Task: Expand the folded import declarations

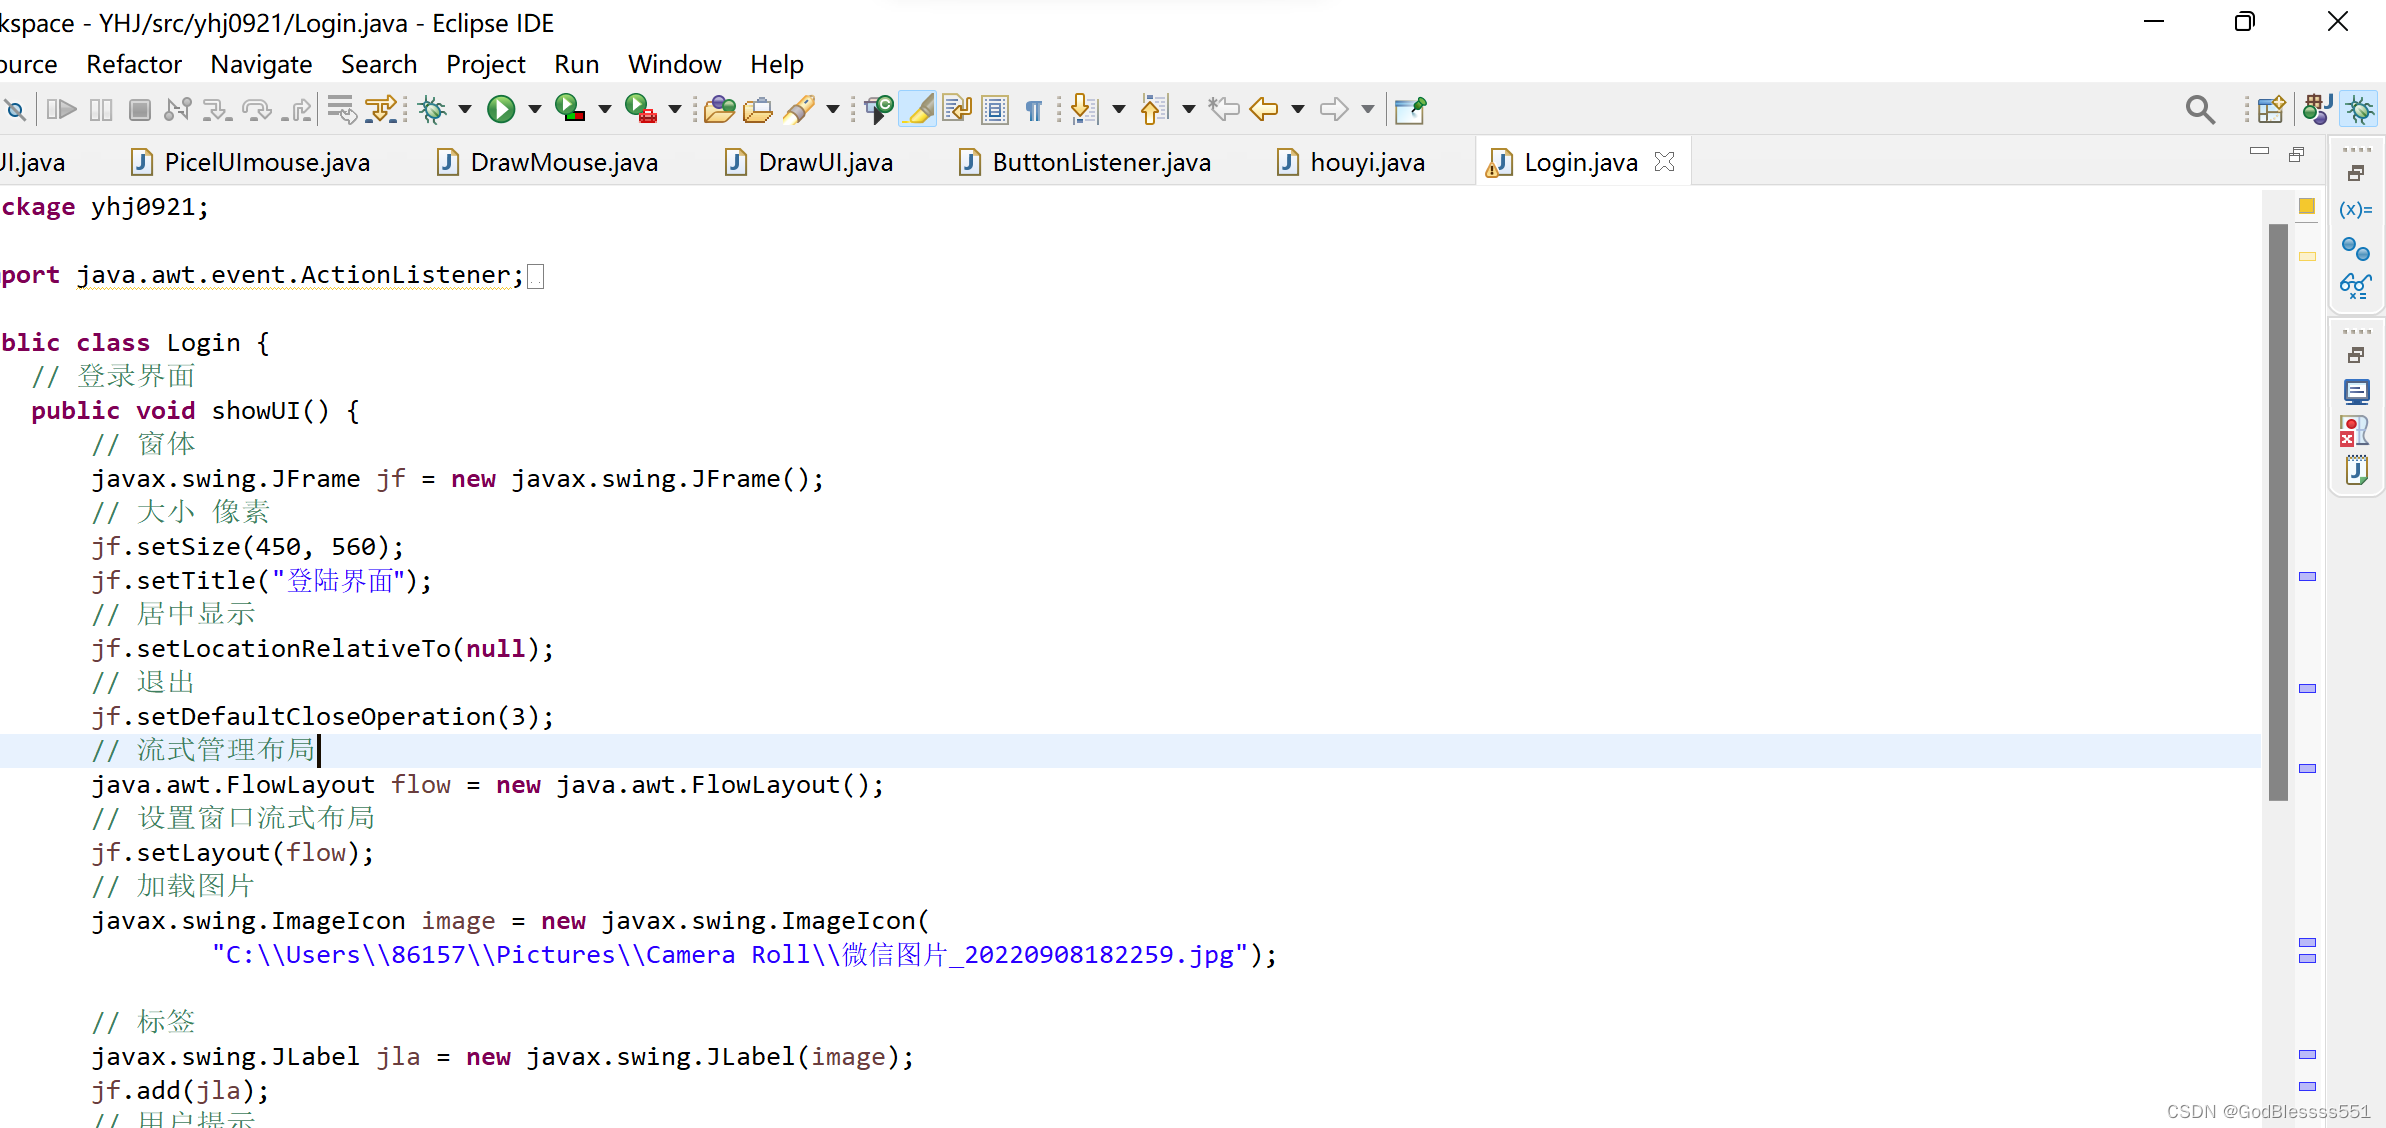Action: 536,276
